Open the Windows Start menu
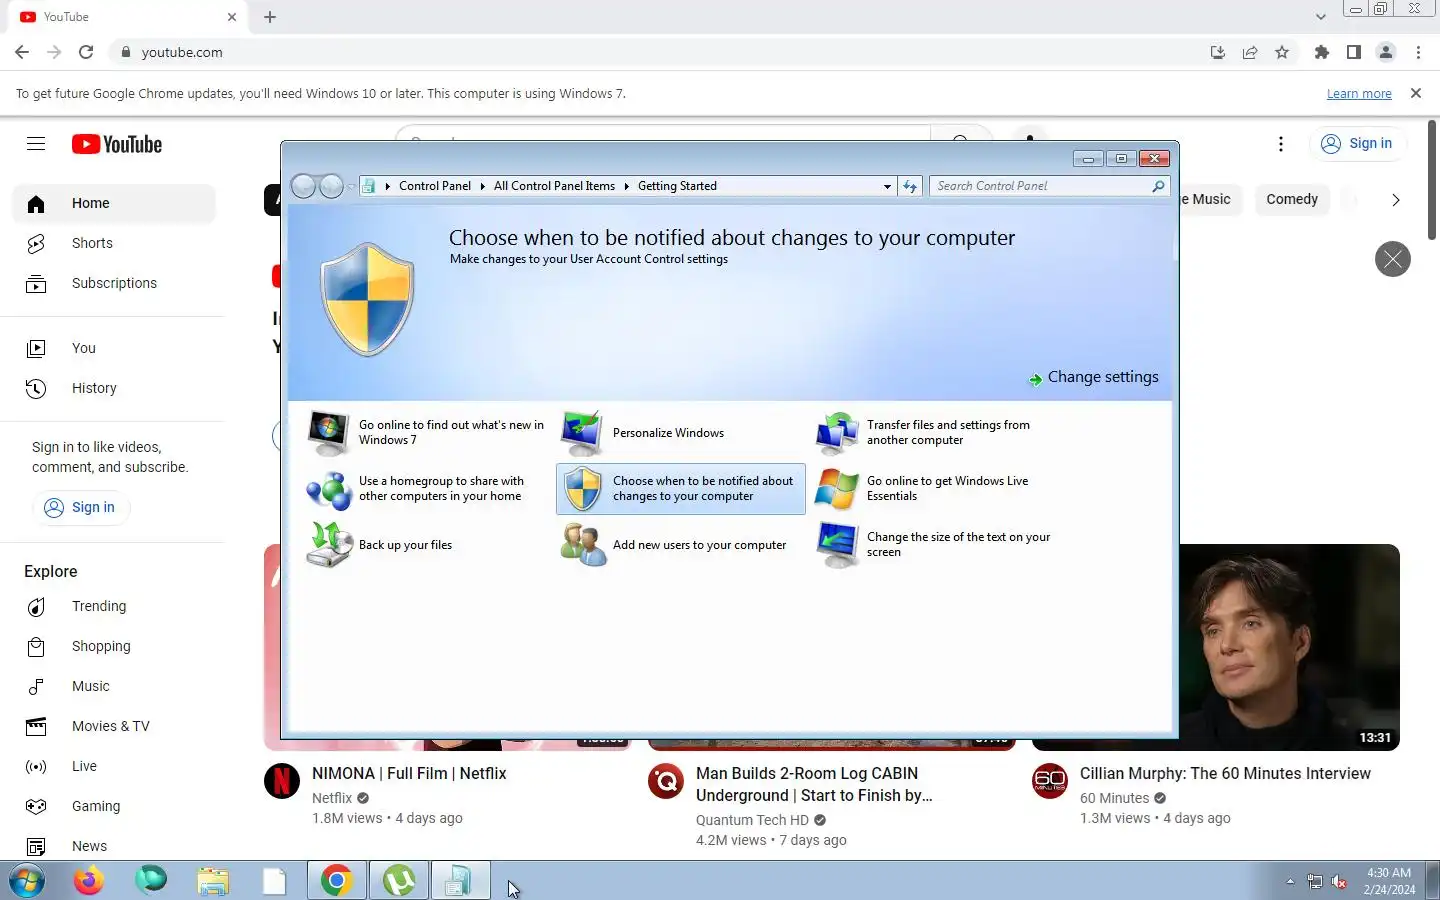1440x900 pixels. coord(27,881)
